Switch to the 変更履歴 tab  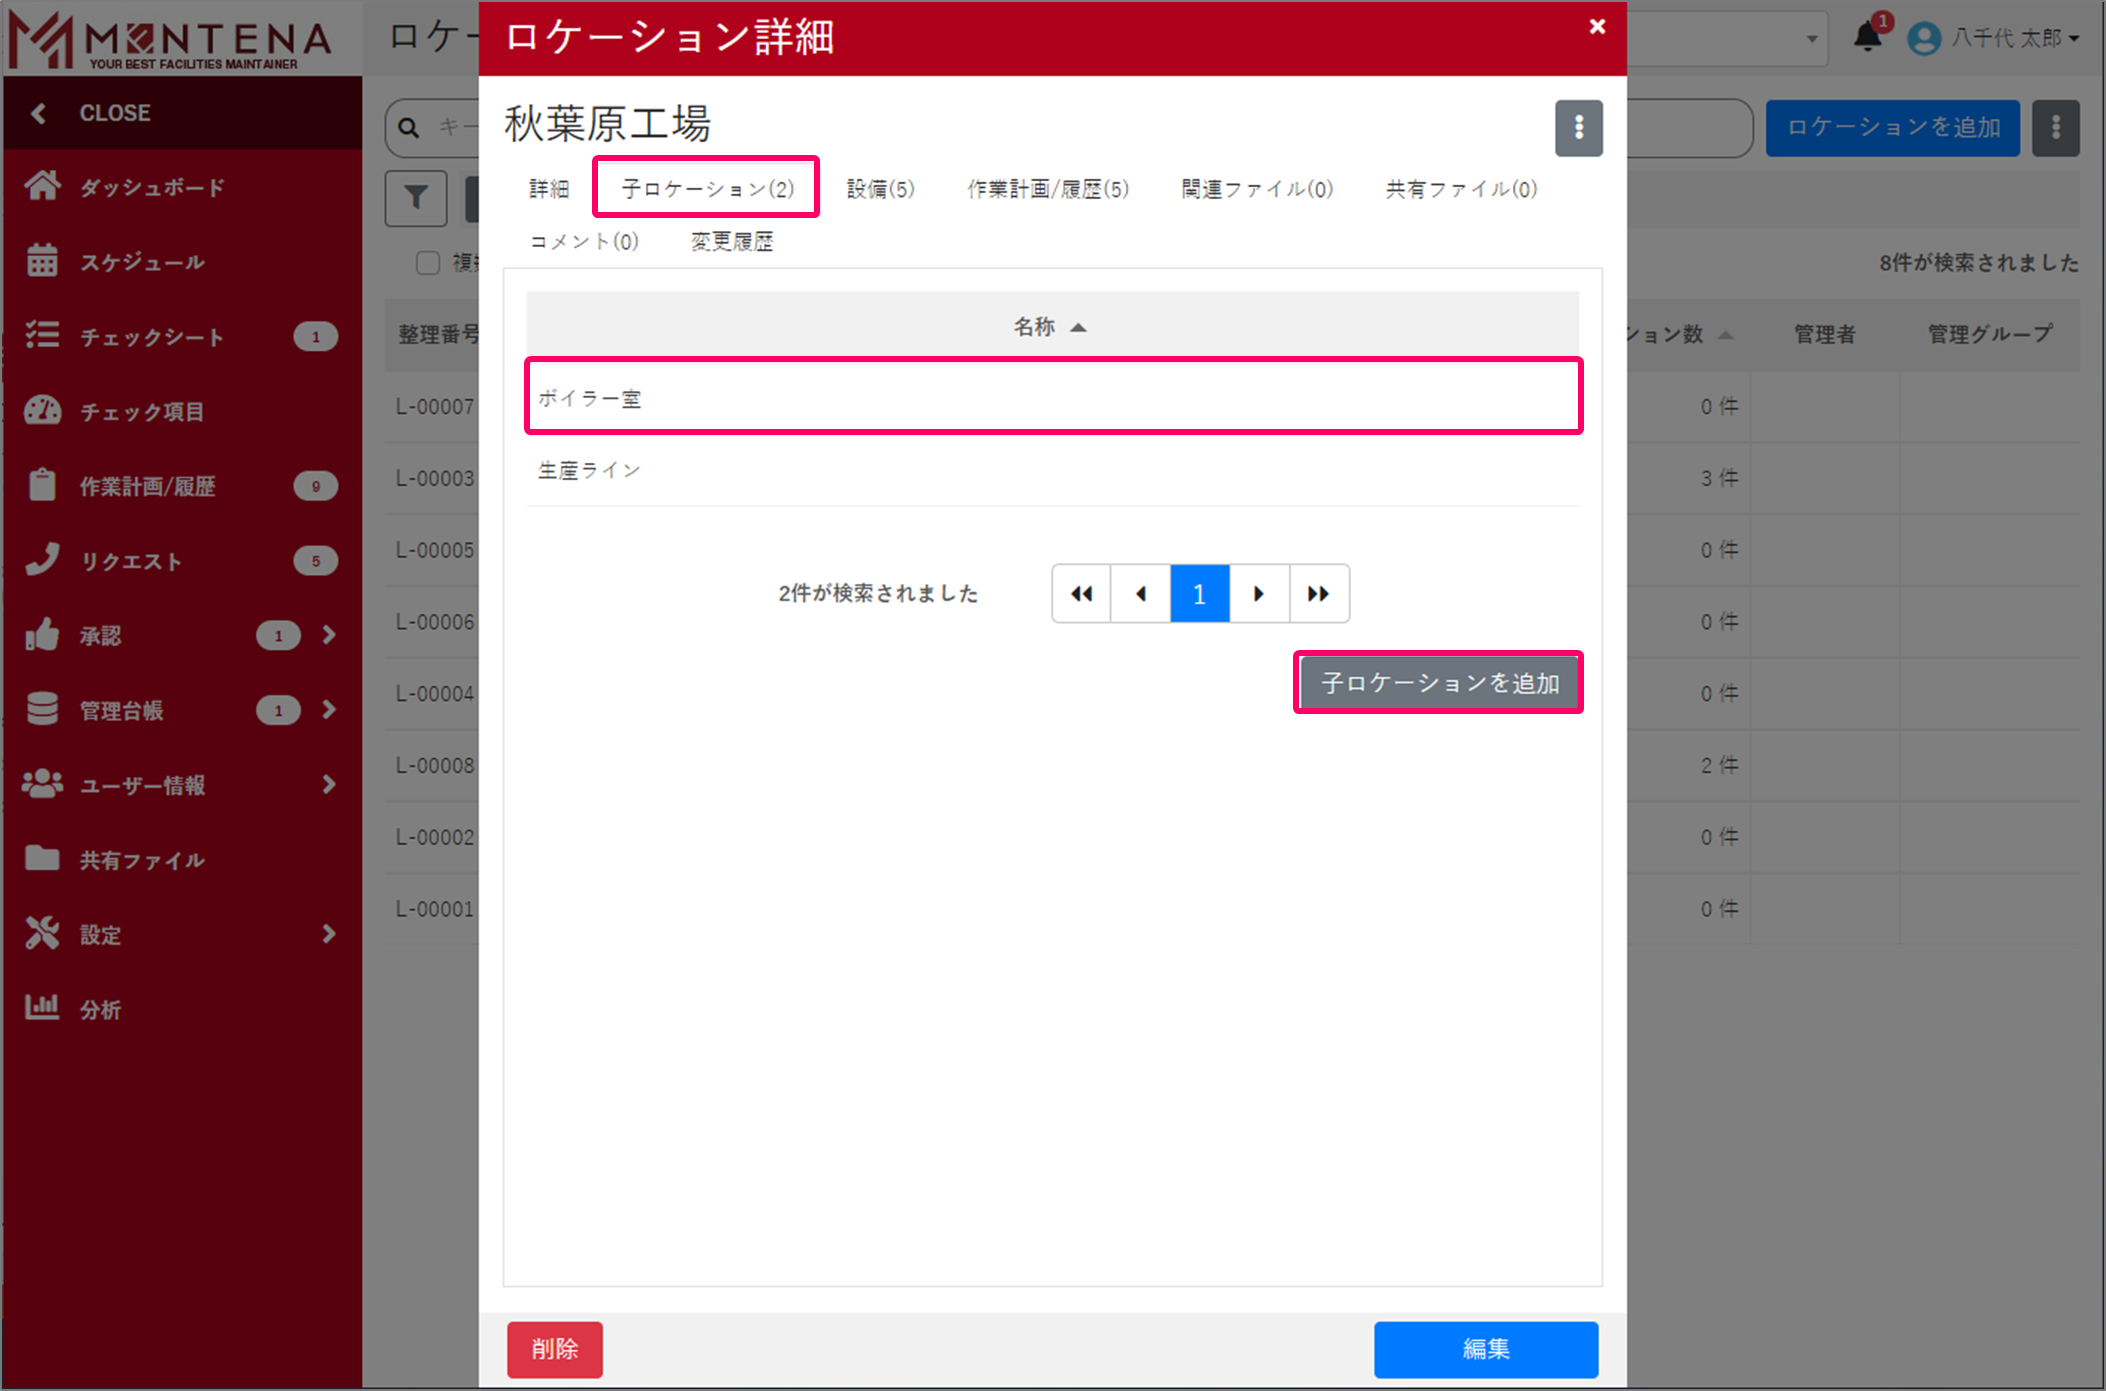[x=731, y=241]
